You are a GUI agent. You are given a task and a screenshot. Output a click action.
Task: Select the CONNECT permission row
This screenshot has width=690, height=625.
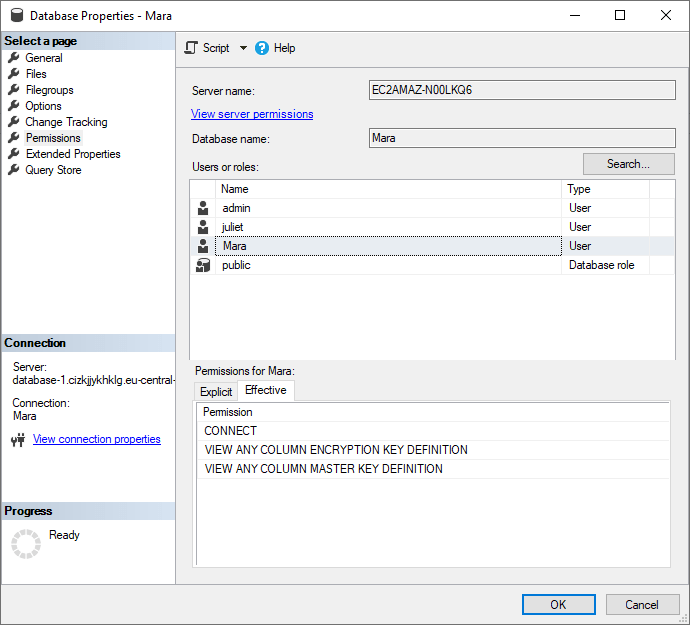coord(433,431)
